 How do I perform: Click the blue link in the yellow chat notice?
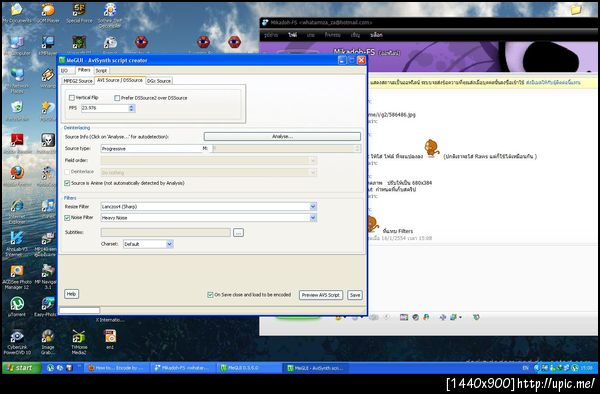coord(553,82)
